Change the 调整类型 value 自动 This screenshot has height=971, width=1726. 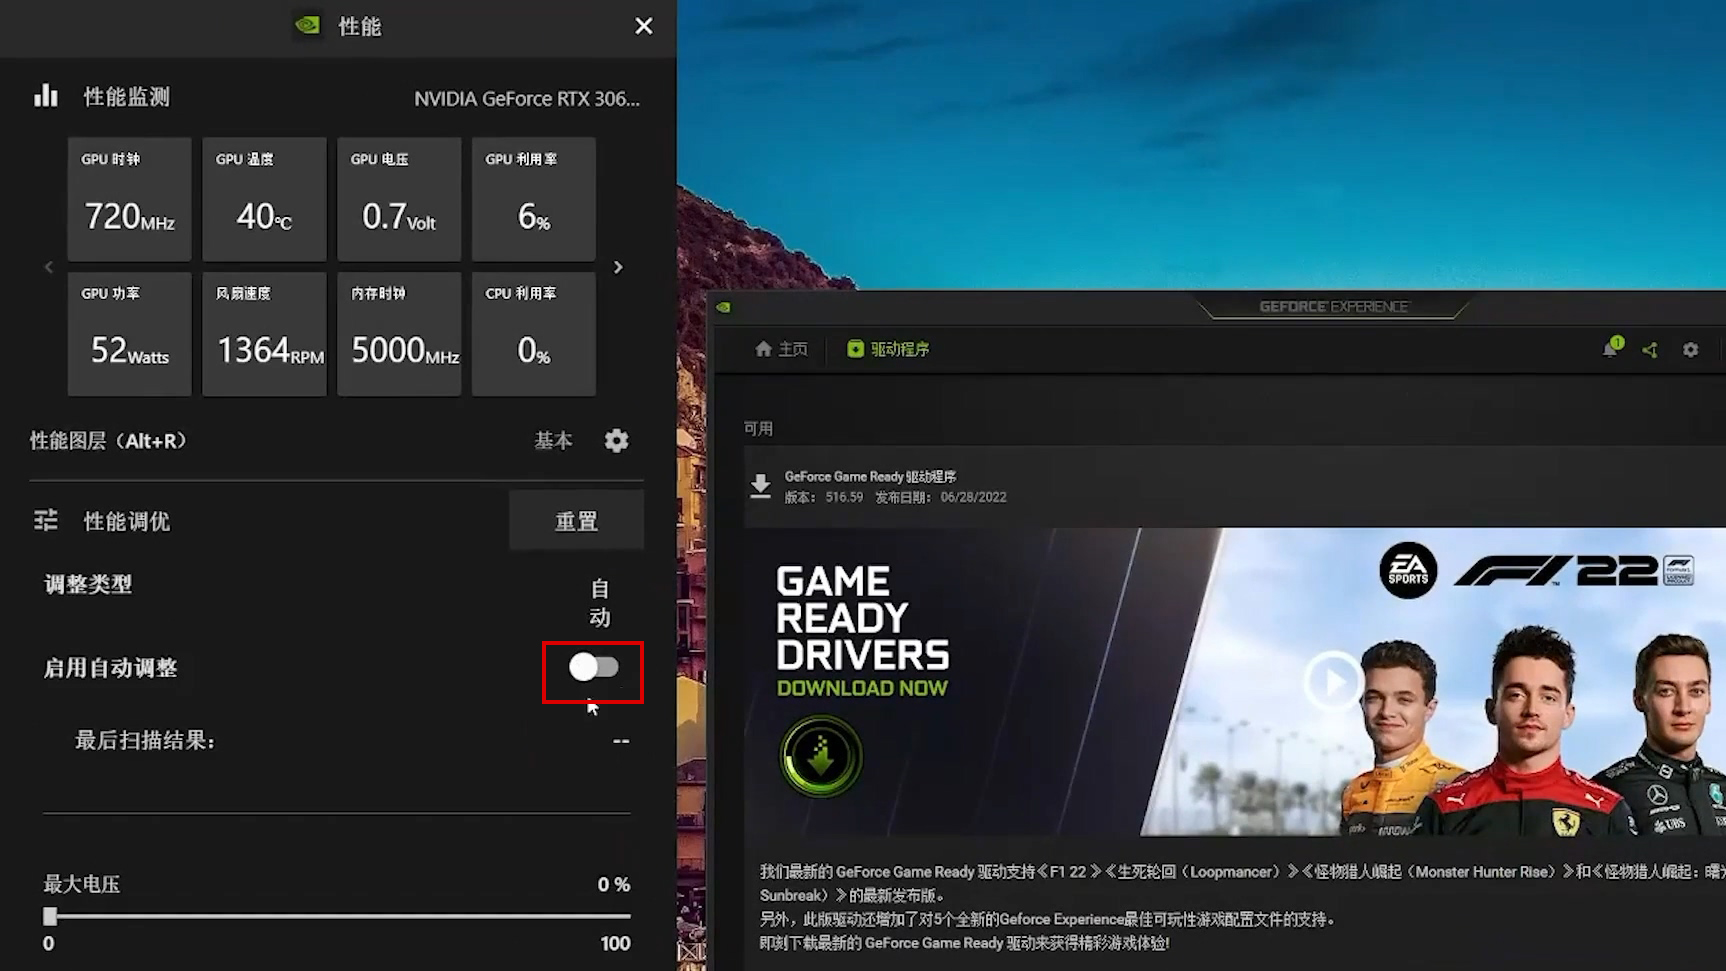600,603
